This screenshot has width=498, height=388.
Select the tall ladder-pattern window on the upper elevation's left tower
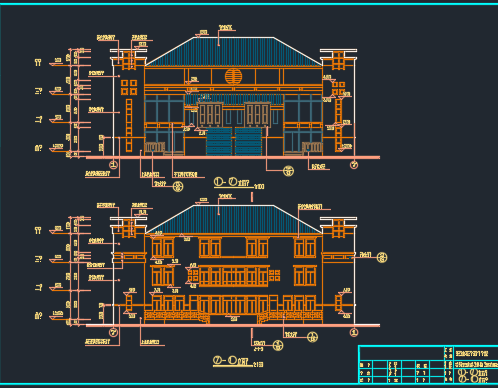coord(129,125)
